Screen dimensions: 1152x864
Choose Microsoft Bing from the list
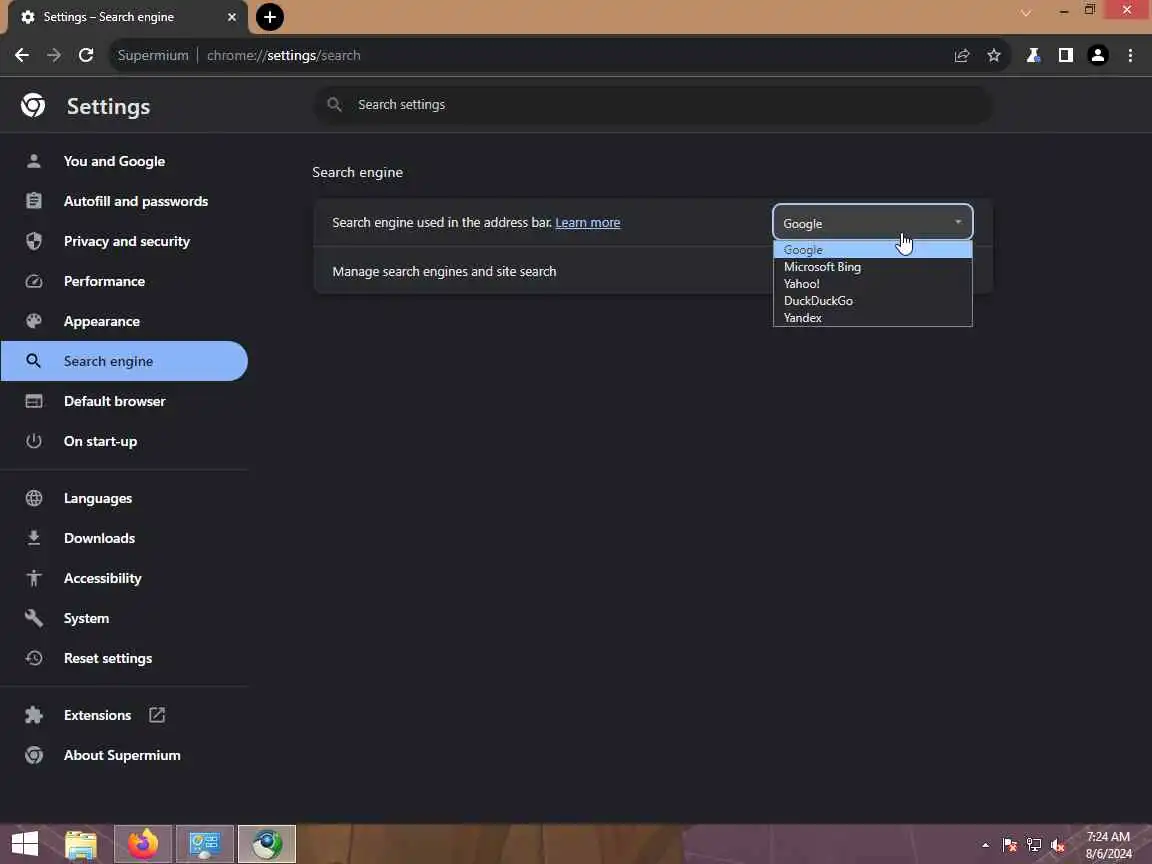click(x=873, y=267)
